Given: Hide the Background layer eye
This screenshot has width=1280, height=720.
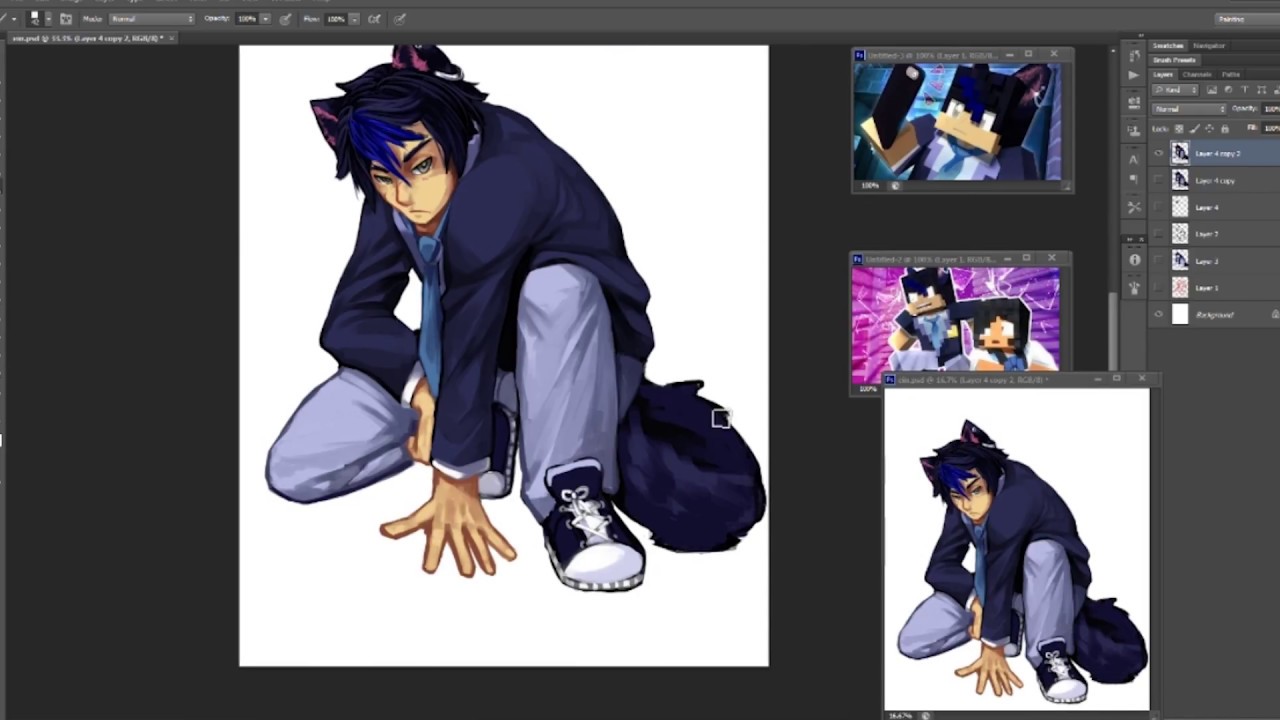Looking at the screenshot, I should pos(1158,314).
